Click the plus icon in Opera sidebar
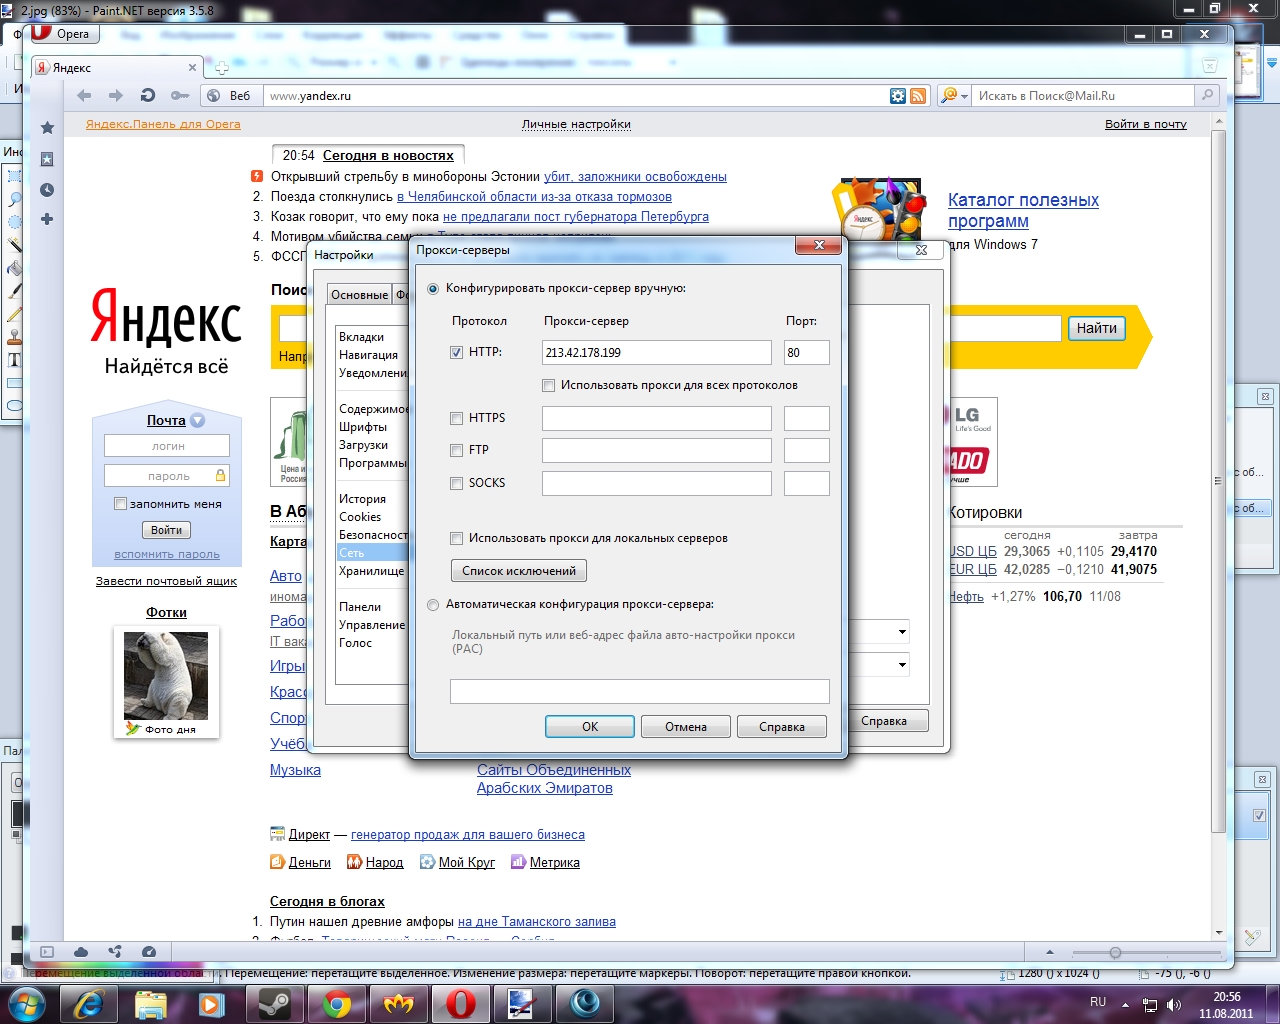Viewport: 1280px width, 1024px height. click(47, 219)
